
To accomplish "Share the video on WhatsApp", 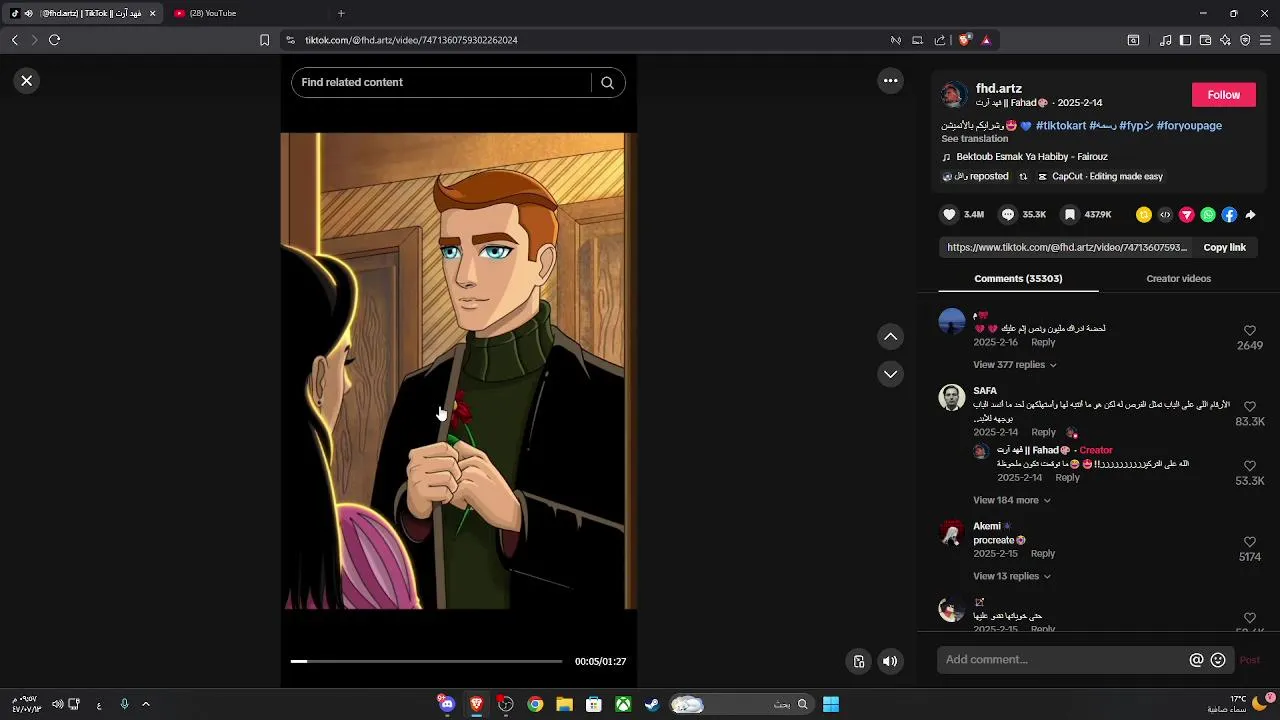I will point(1208,215).
